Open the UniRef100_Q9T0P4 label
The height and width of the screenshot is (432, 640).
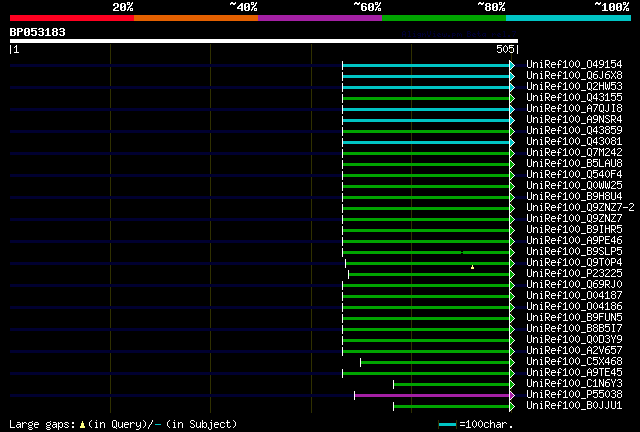coord(574,263)
